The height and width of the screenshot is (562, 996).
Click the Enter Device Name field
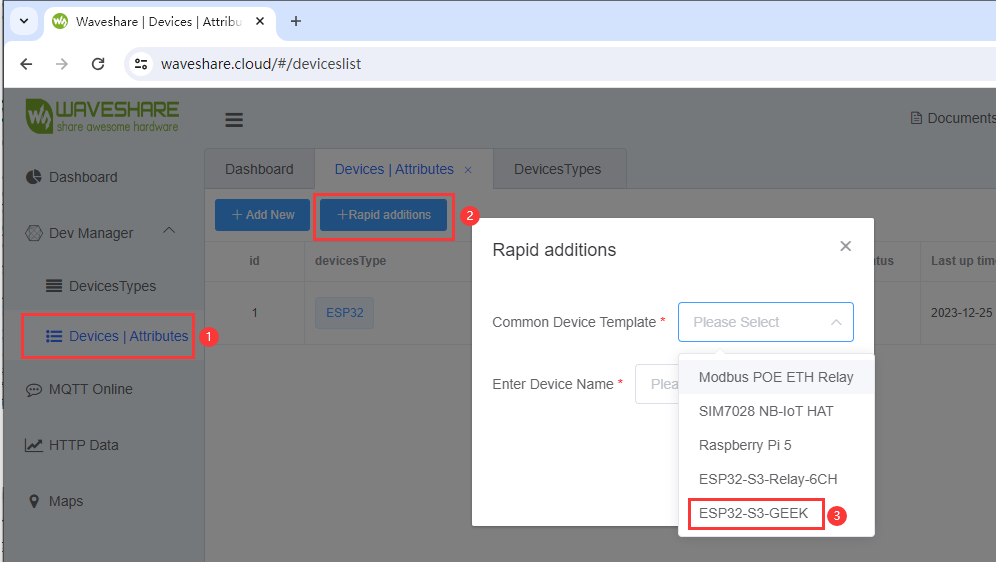(x=657, y=384)
